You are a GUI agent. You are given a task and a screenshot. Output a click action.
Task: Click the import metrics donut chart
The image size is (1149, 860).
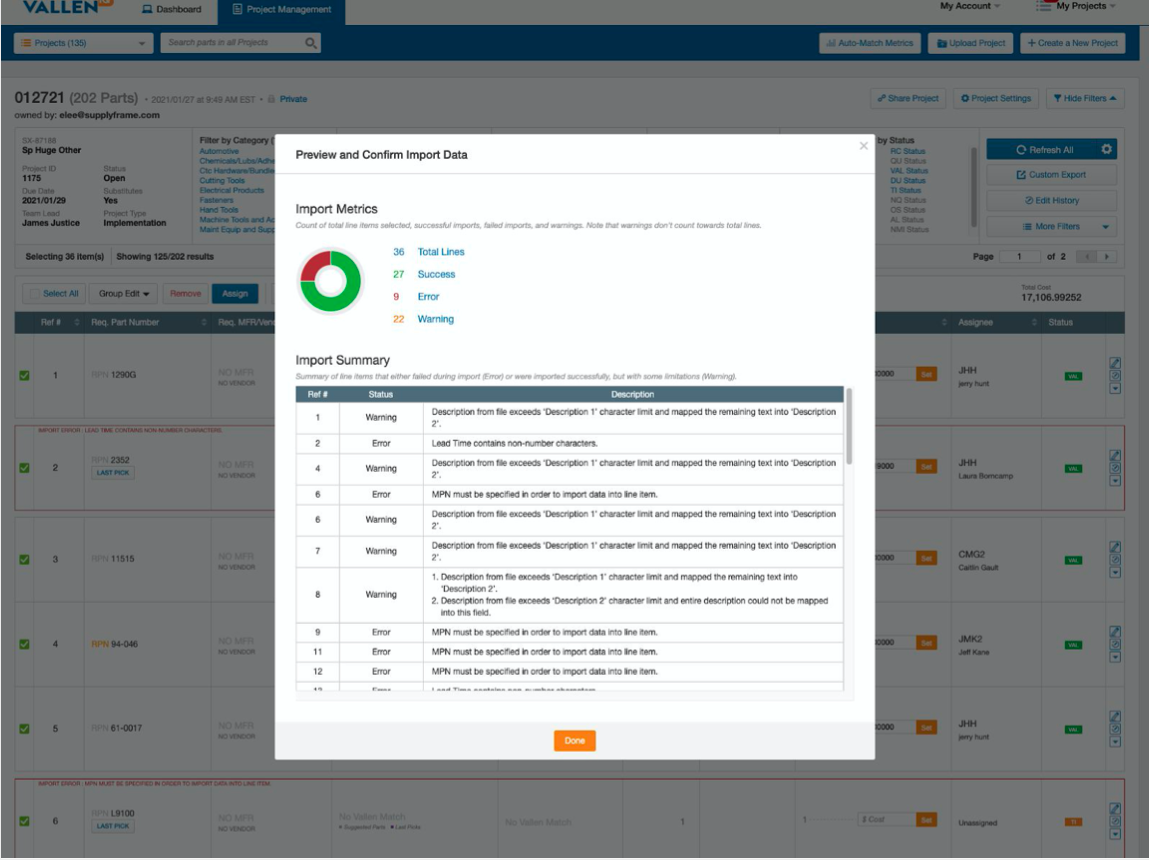tap(330, 281)
